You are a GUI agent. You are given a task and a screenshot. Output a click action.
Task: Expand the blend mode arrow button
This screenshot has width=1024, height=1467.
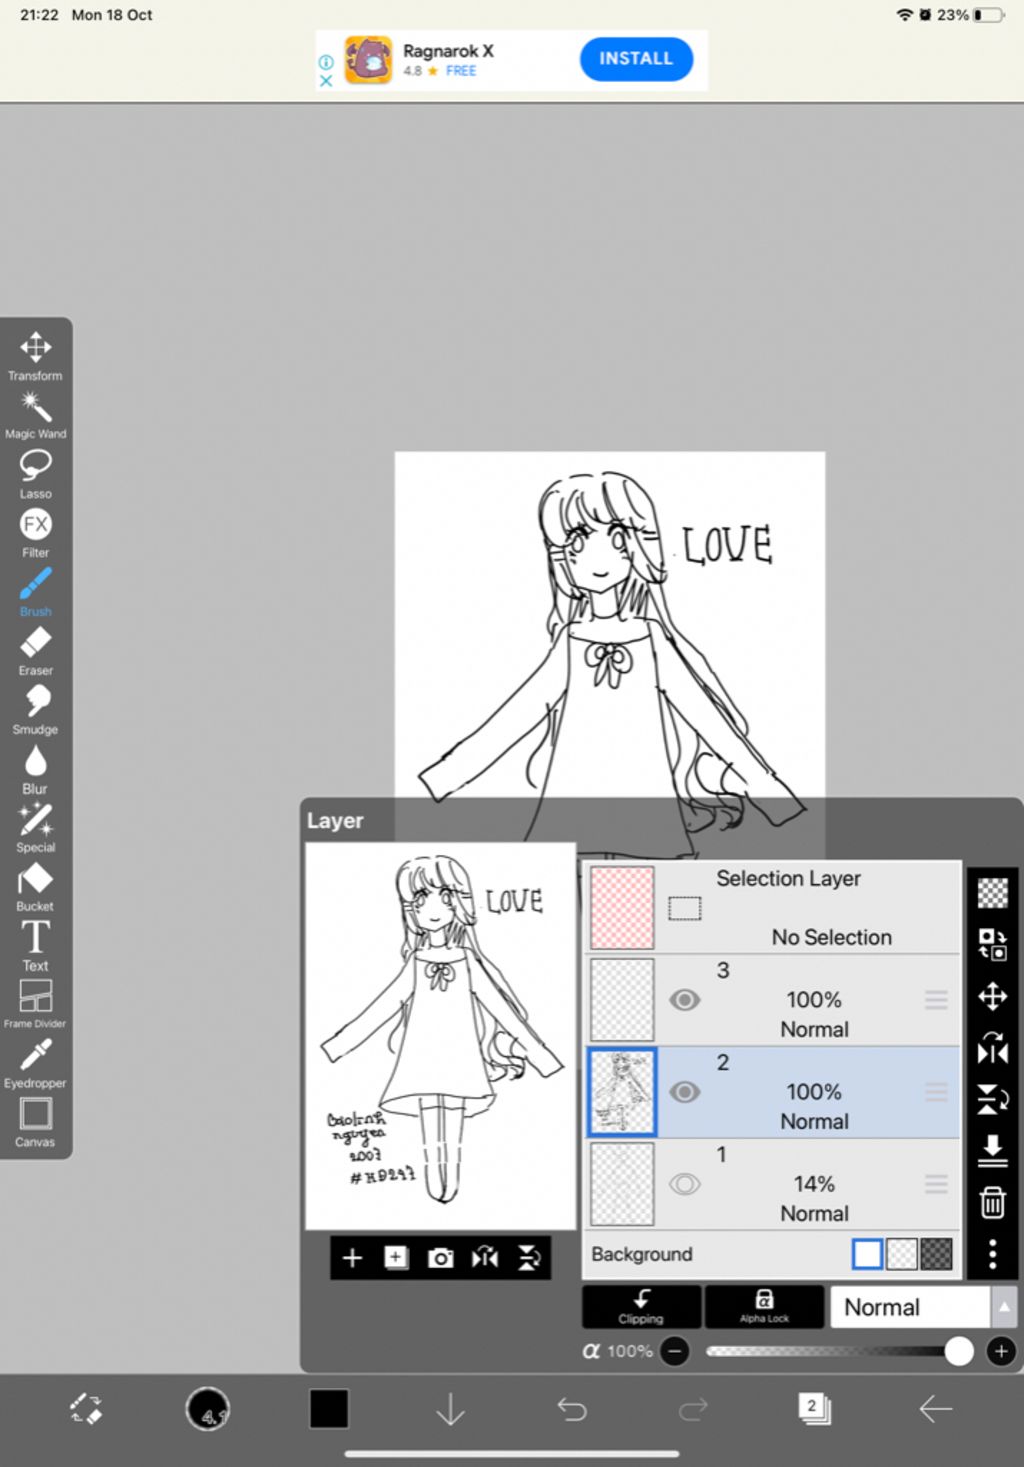point(1004,1307)
